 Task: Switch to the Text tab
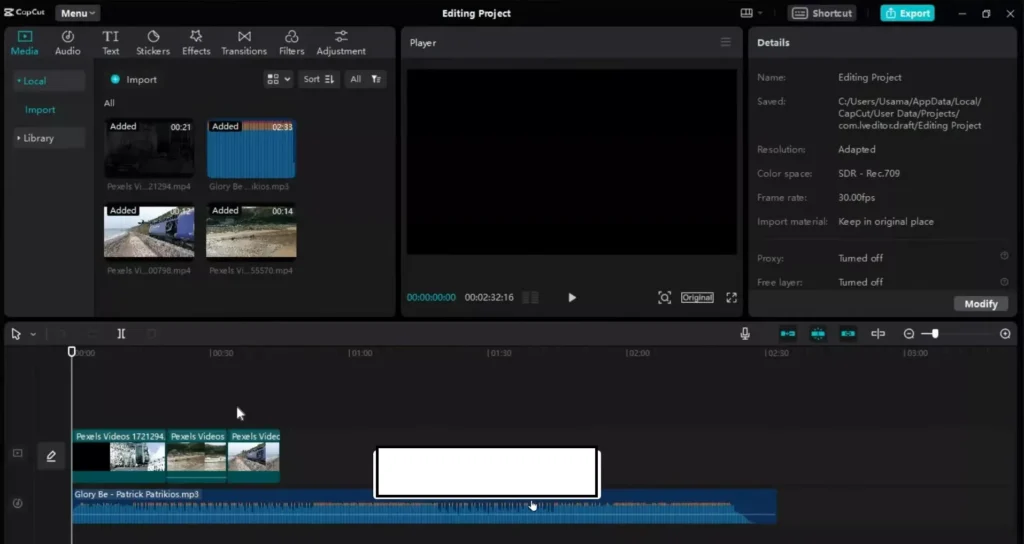coord(111,42)
